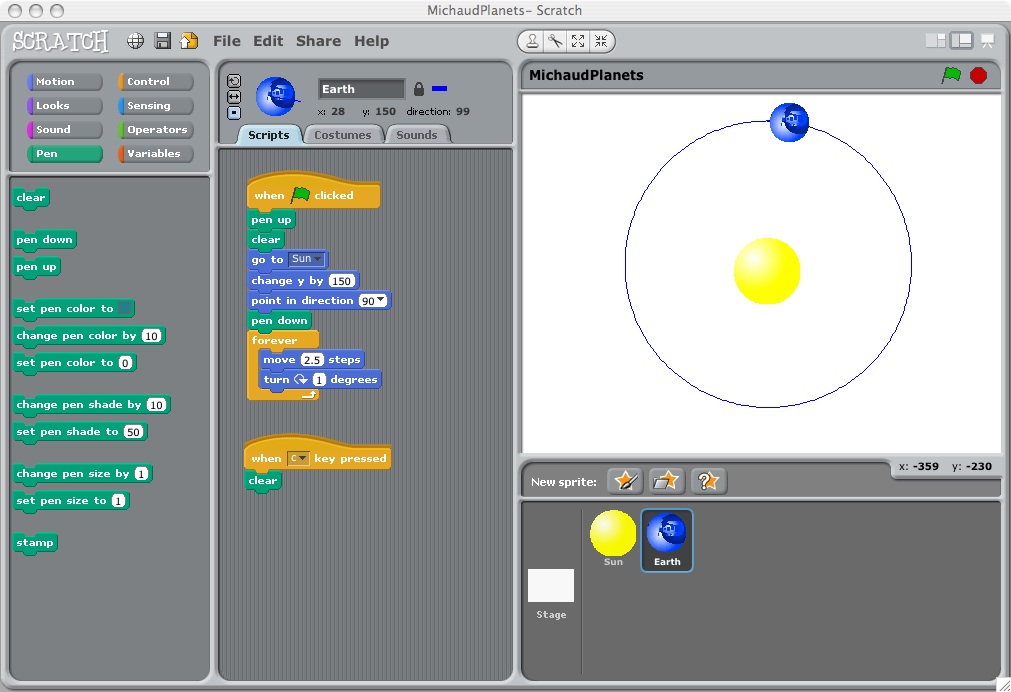The image size is (1011, 692).
Task: Select the Sound block category
Action: point(64,130)
